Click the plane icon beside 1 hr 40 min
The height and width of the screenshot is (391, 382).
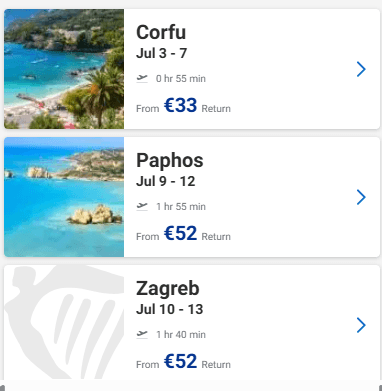[x=142, y=335]
